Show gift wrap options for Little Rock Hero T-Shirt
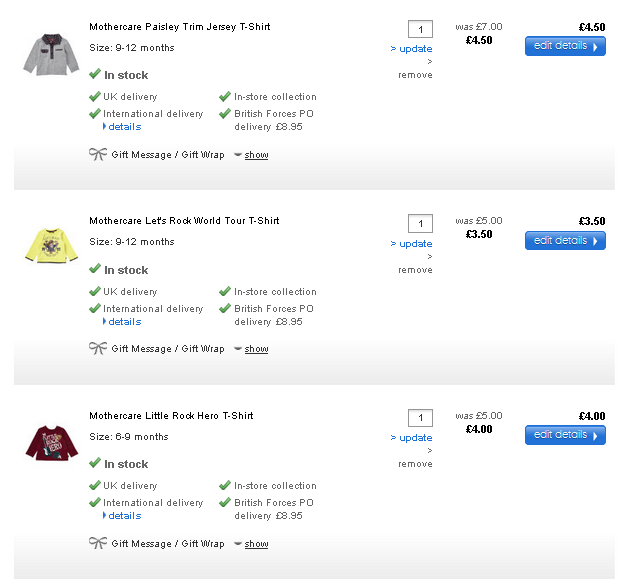The width and height of the screenshot is (625, 584). click(256, 544)
